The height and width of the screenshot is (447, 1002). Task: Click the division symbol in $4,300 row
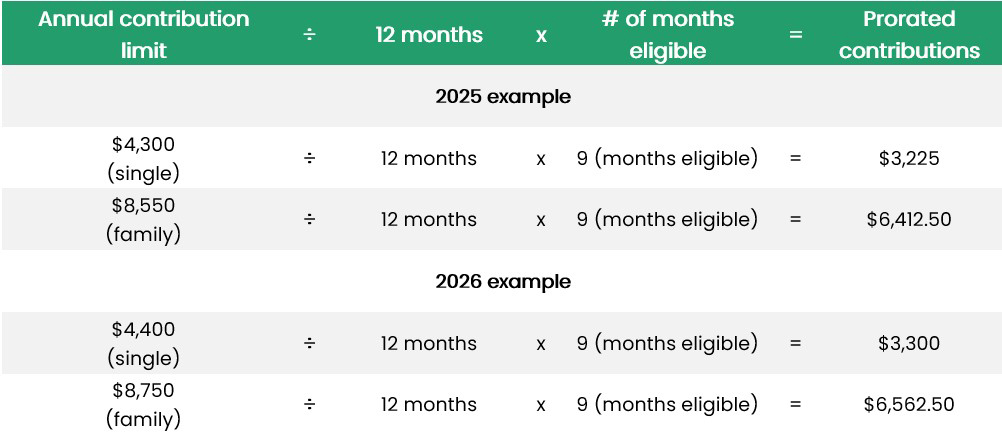tap(309, 158)
